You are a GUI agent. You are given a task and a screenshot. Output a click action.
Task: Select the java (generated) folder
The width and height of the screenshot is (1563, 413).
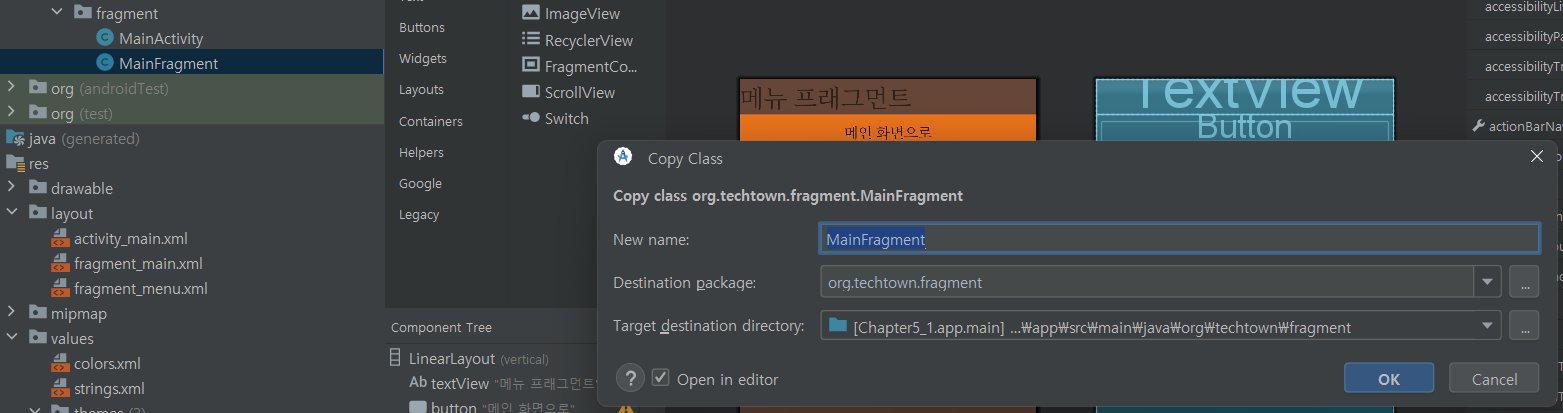[84, 138]
